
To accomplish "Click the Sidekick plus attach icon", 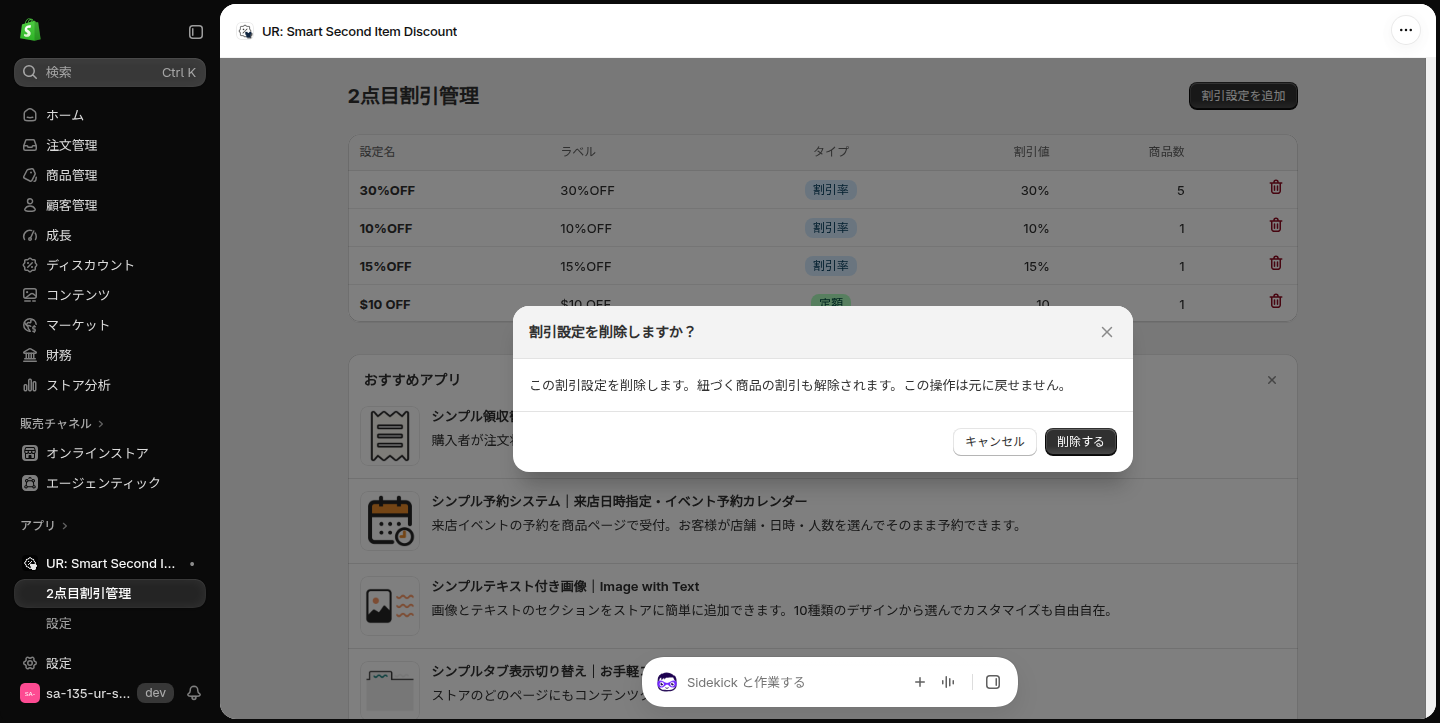I will [x=920, y=682].
